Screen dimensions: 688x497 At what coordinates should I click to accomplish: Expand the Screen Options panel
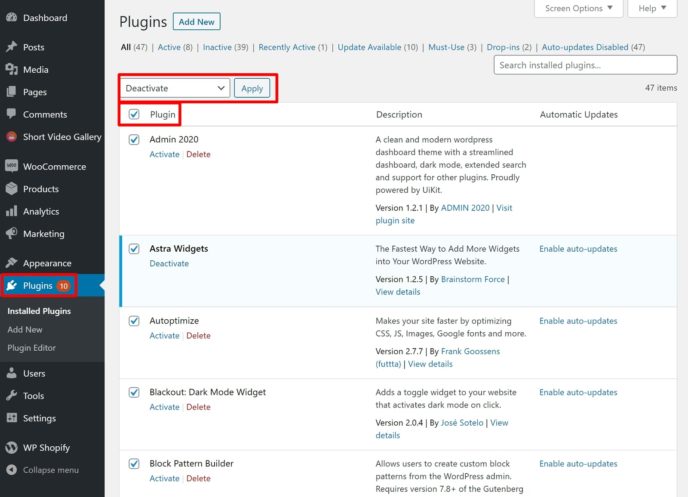578,8
